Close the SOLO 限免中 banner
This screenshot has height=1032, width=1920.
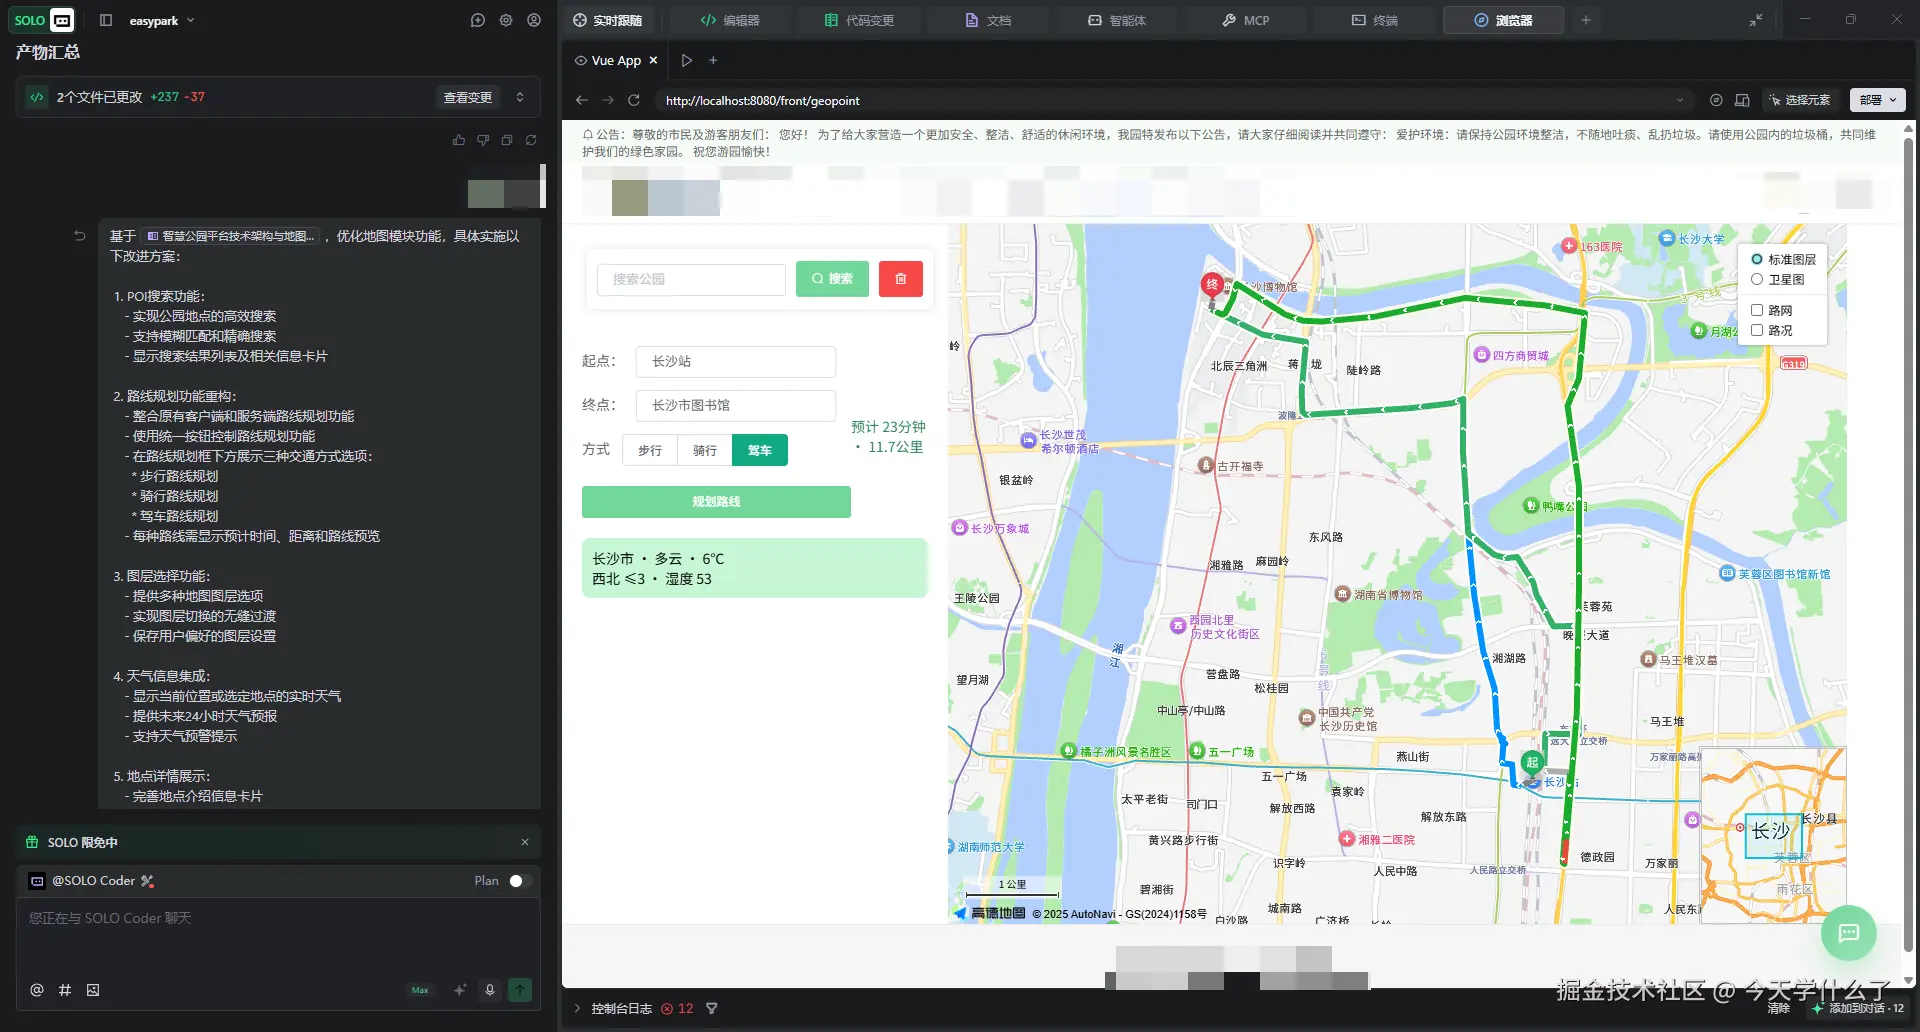click(x=525, y=842)
